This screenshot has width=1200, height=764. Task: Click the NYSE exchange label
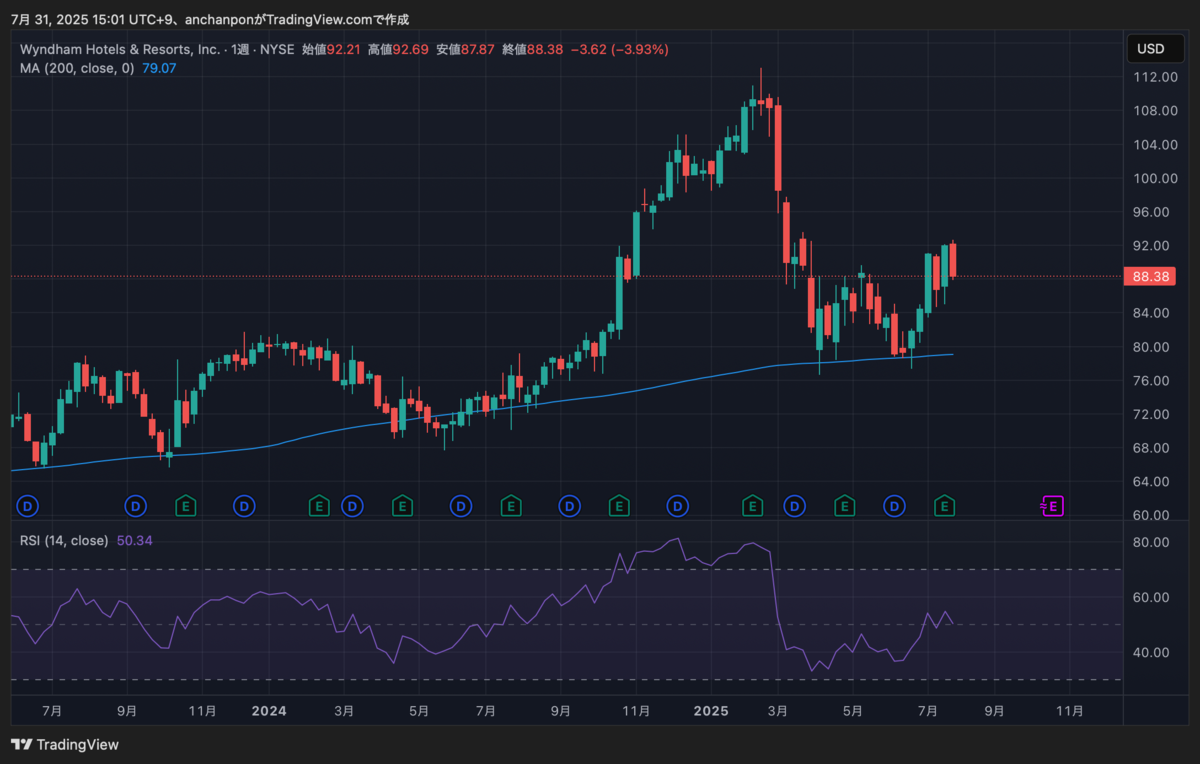tap(277, 49)
